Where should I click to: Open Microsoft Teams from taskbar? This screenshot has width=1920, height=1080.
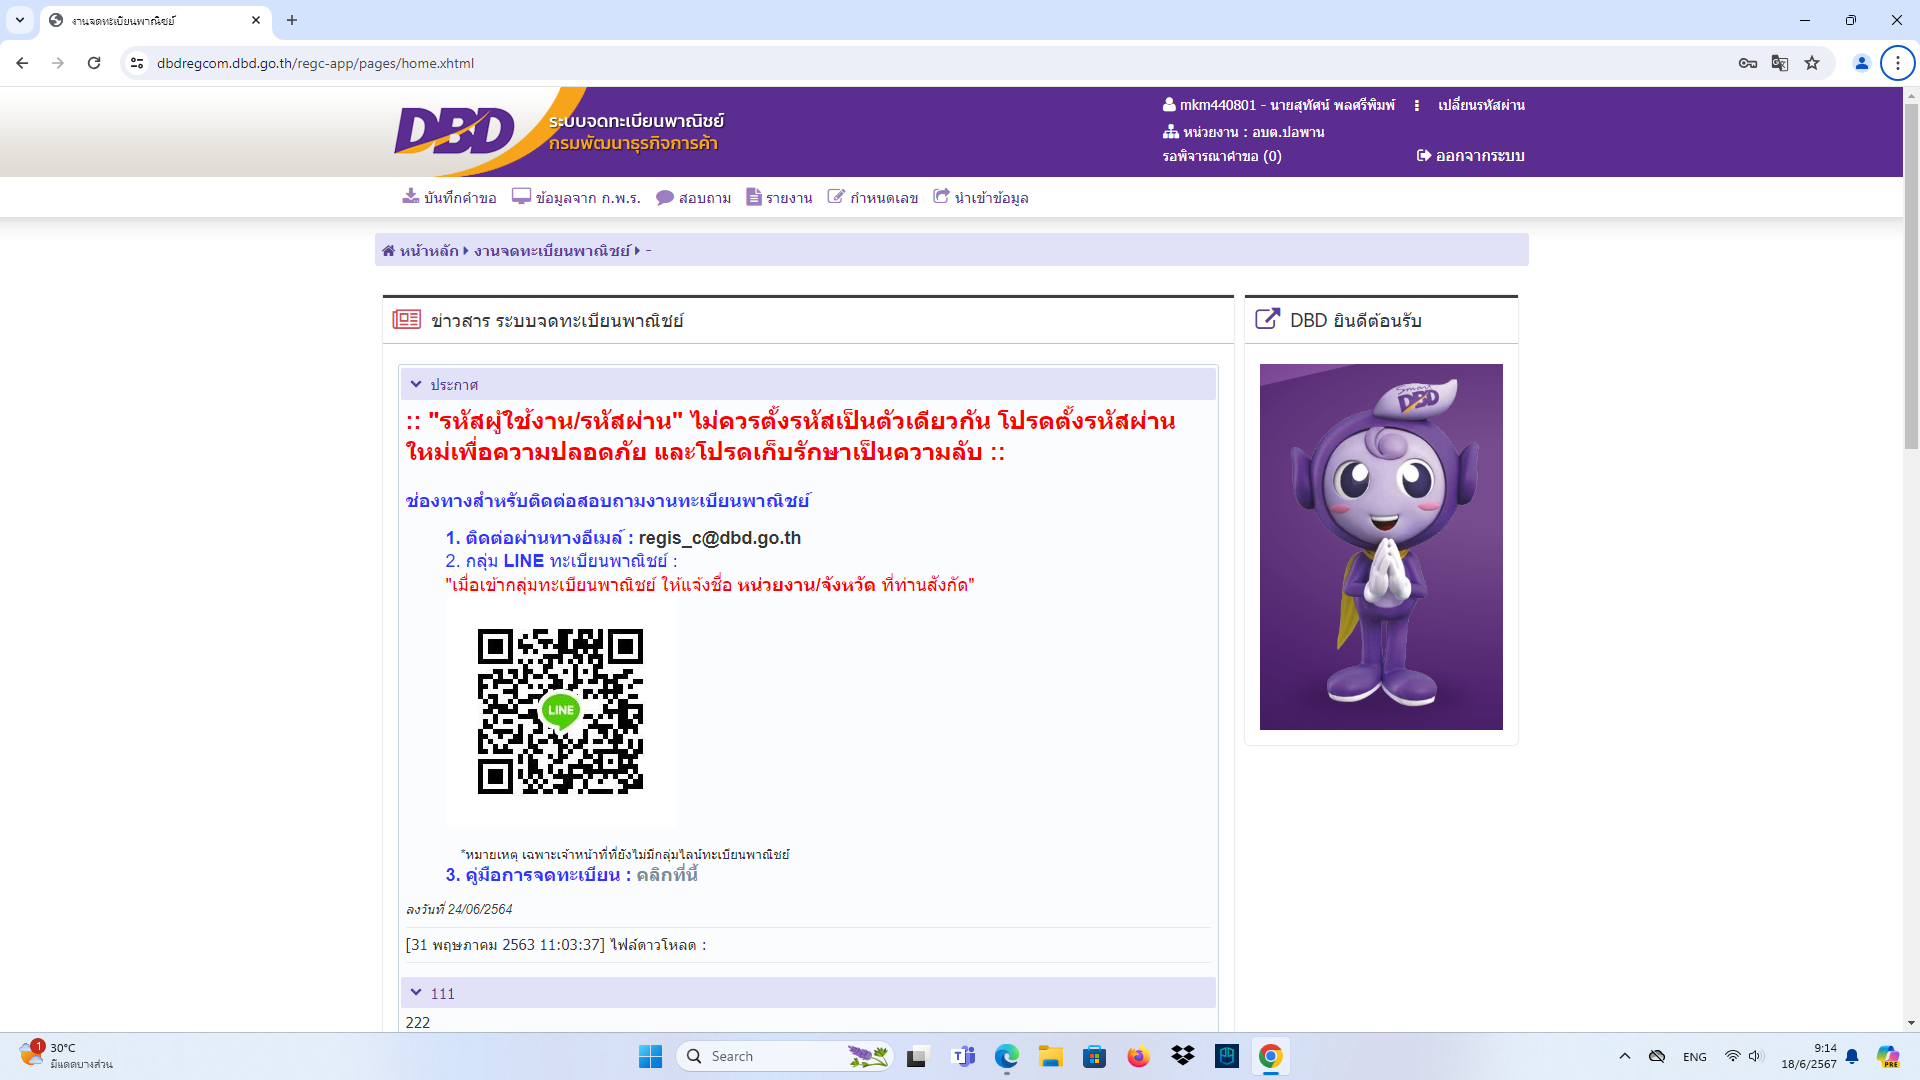click(x=964, y=1056)
